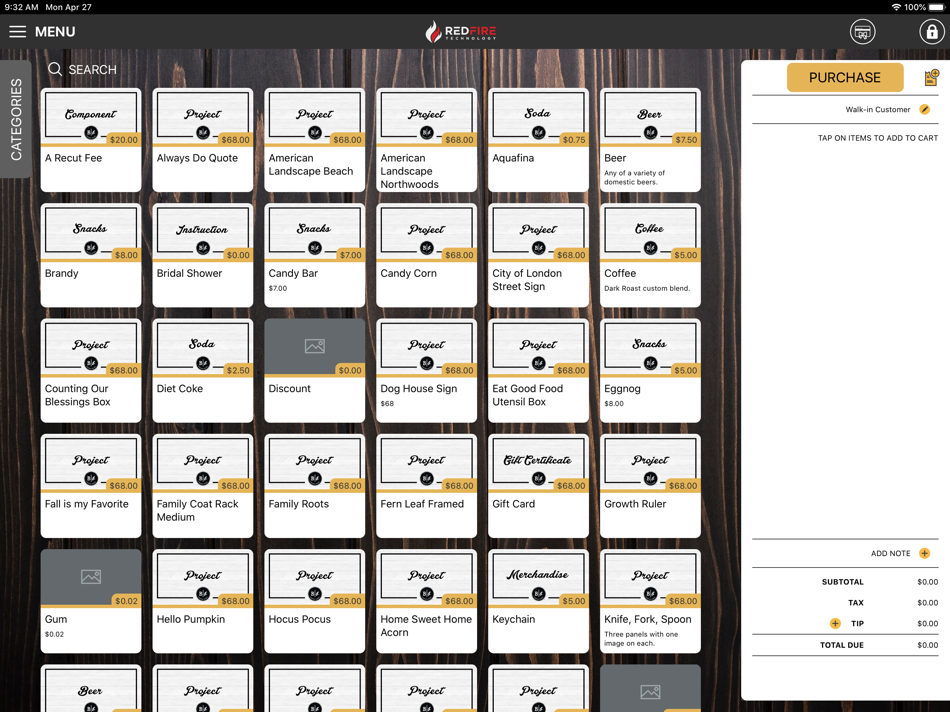Tap the Add Note plus icon
950x712 pixels.
pyautogui.click(x=925, y=553)
